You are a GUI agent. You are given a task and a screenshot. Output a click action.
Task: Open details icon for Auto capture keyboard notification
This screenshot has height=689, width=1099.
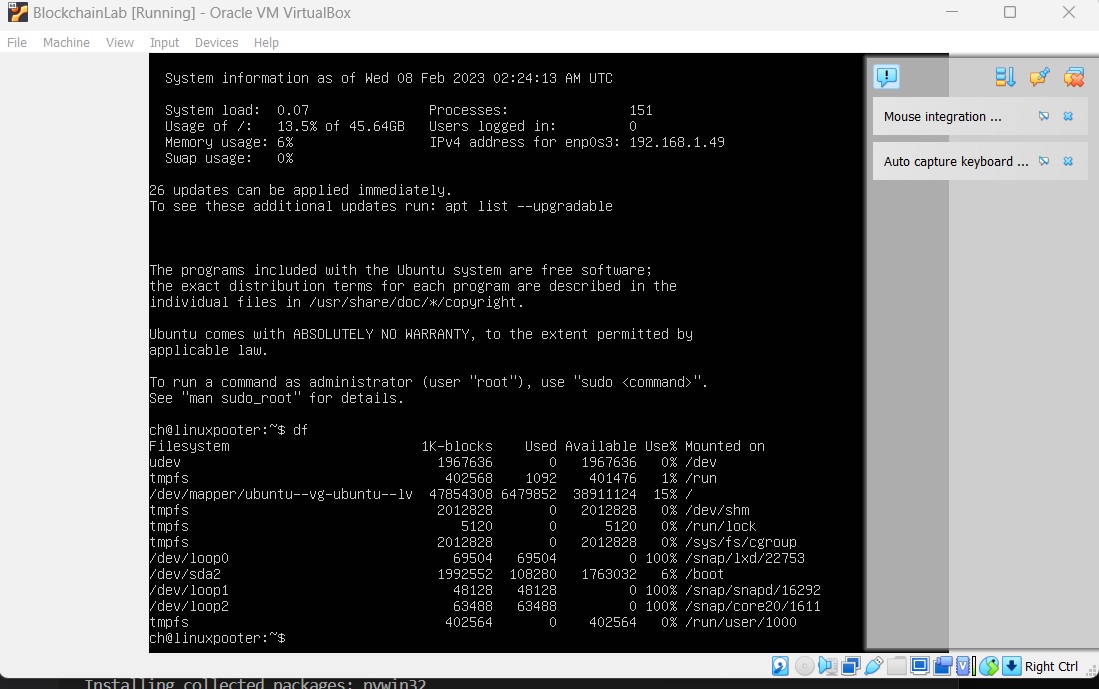[x=1044, y=161]
